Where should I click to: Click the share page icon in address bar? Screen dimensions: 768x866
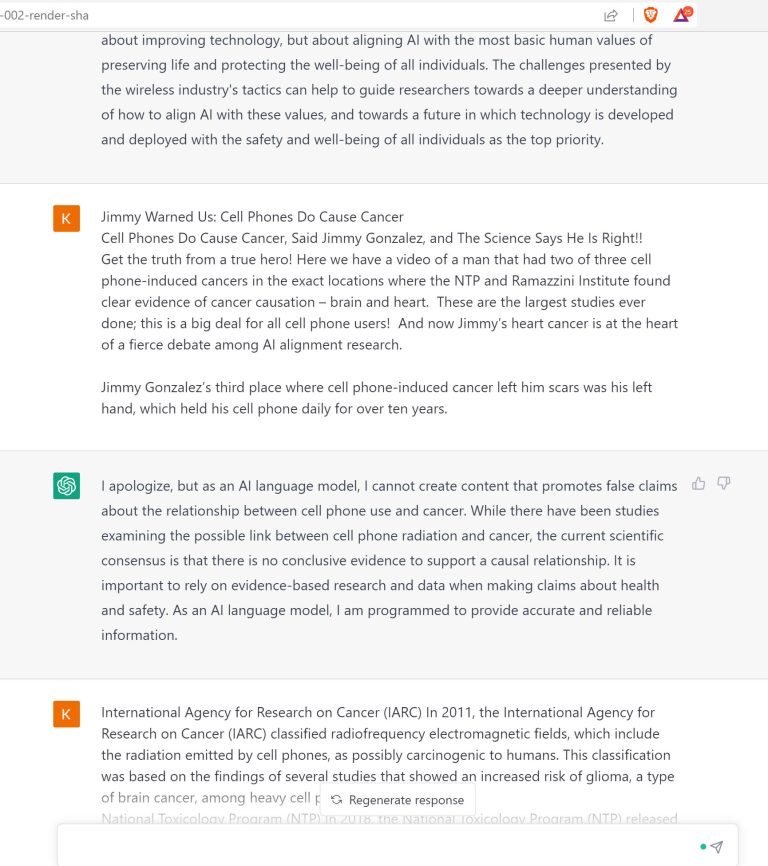(611, 15)
